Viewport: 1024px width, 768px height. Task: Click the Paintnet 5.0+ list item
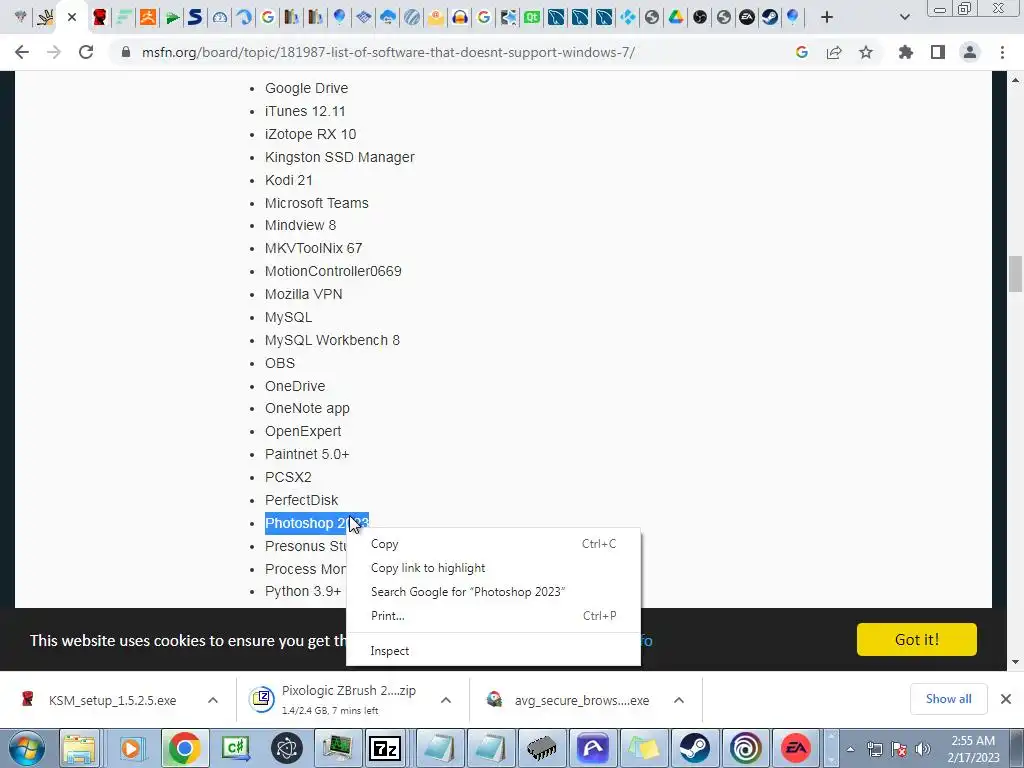point(307,454)
